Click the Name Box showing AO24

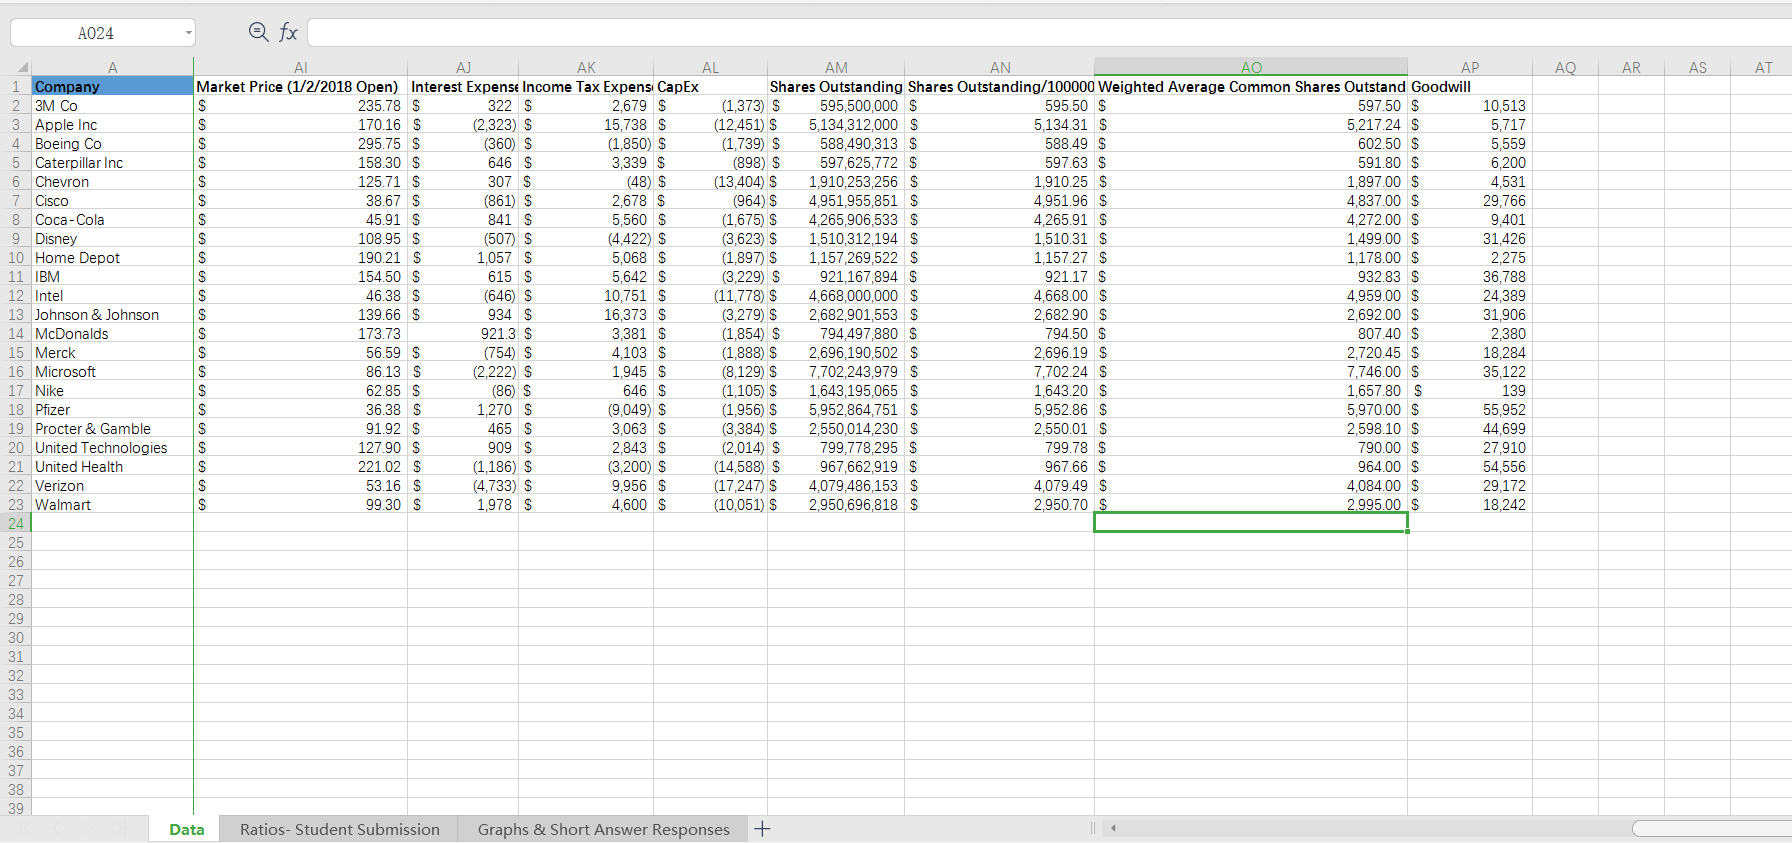point(96,33)
